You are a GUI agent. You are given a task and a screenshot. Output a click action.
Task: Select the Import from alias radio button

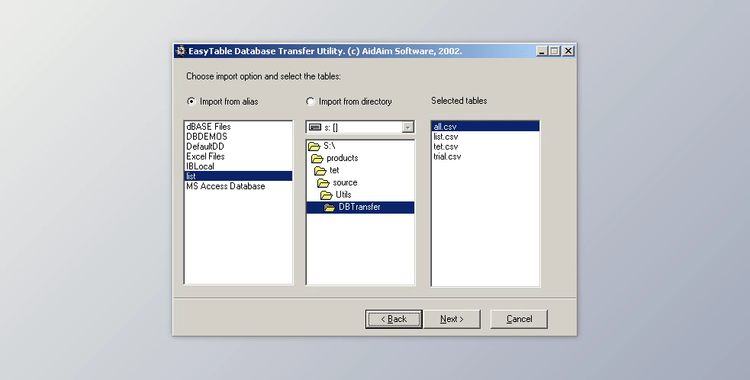pyautogui.click(x=191, y=101)
